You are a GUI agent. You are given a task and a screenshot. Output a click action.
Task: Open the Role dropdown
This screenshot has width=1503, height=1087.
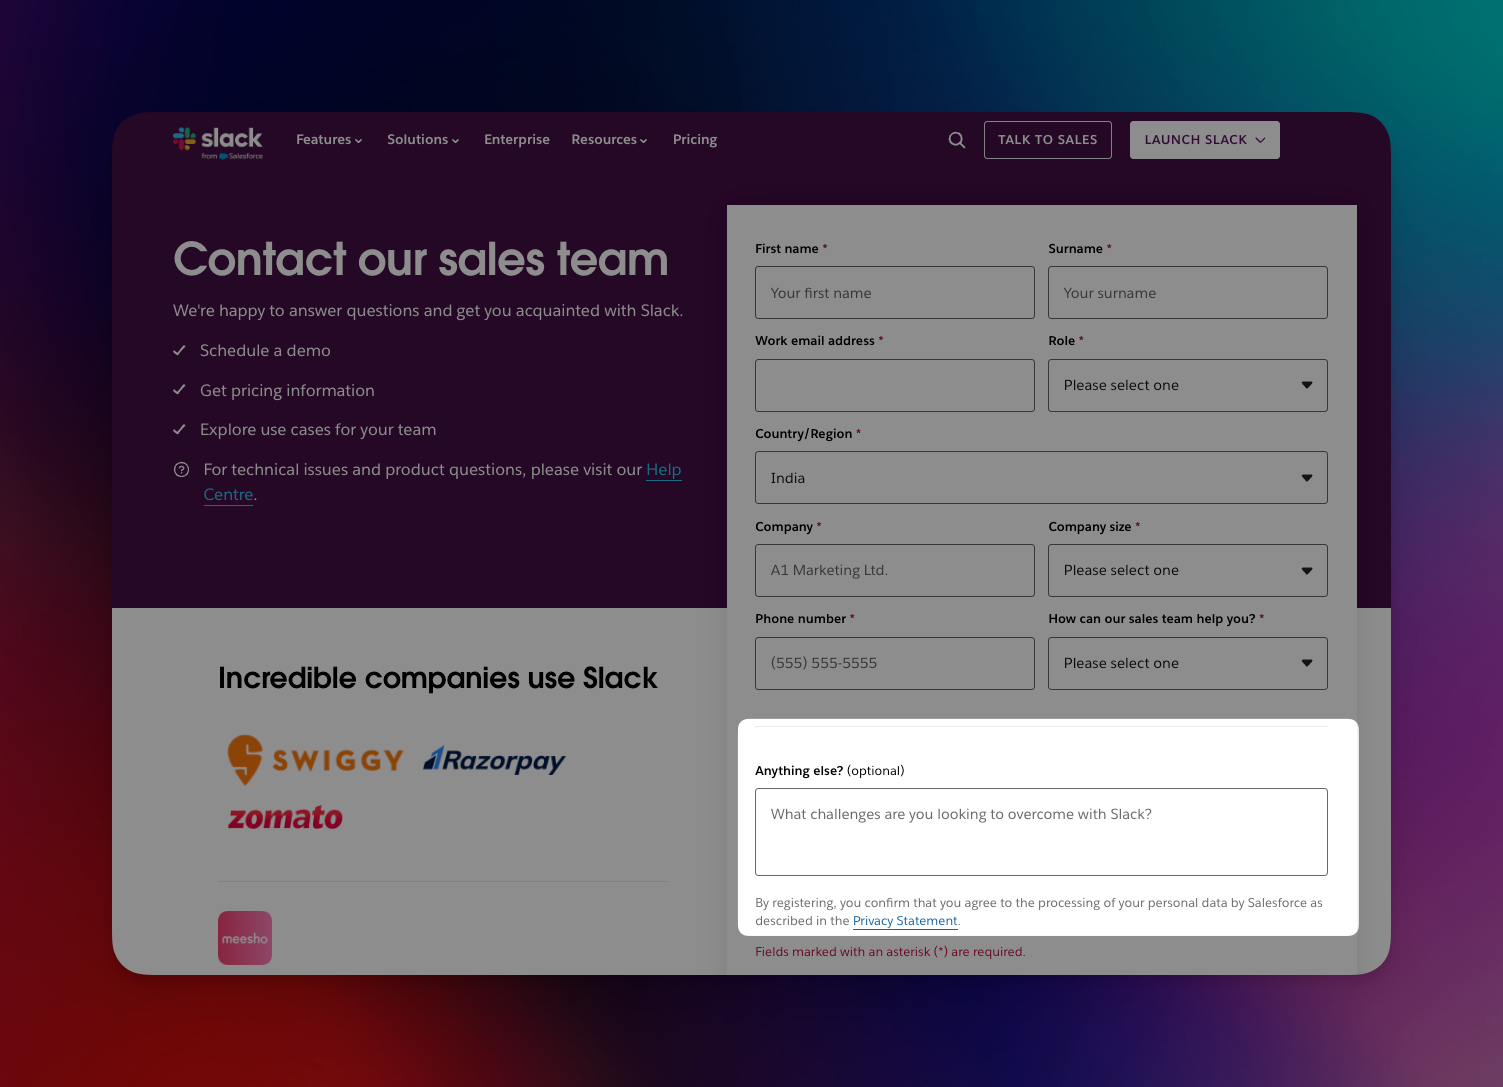1187,385
